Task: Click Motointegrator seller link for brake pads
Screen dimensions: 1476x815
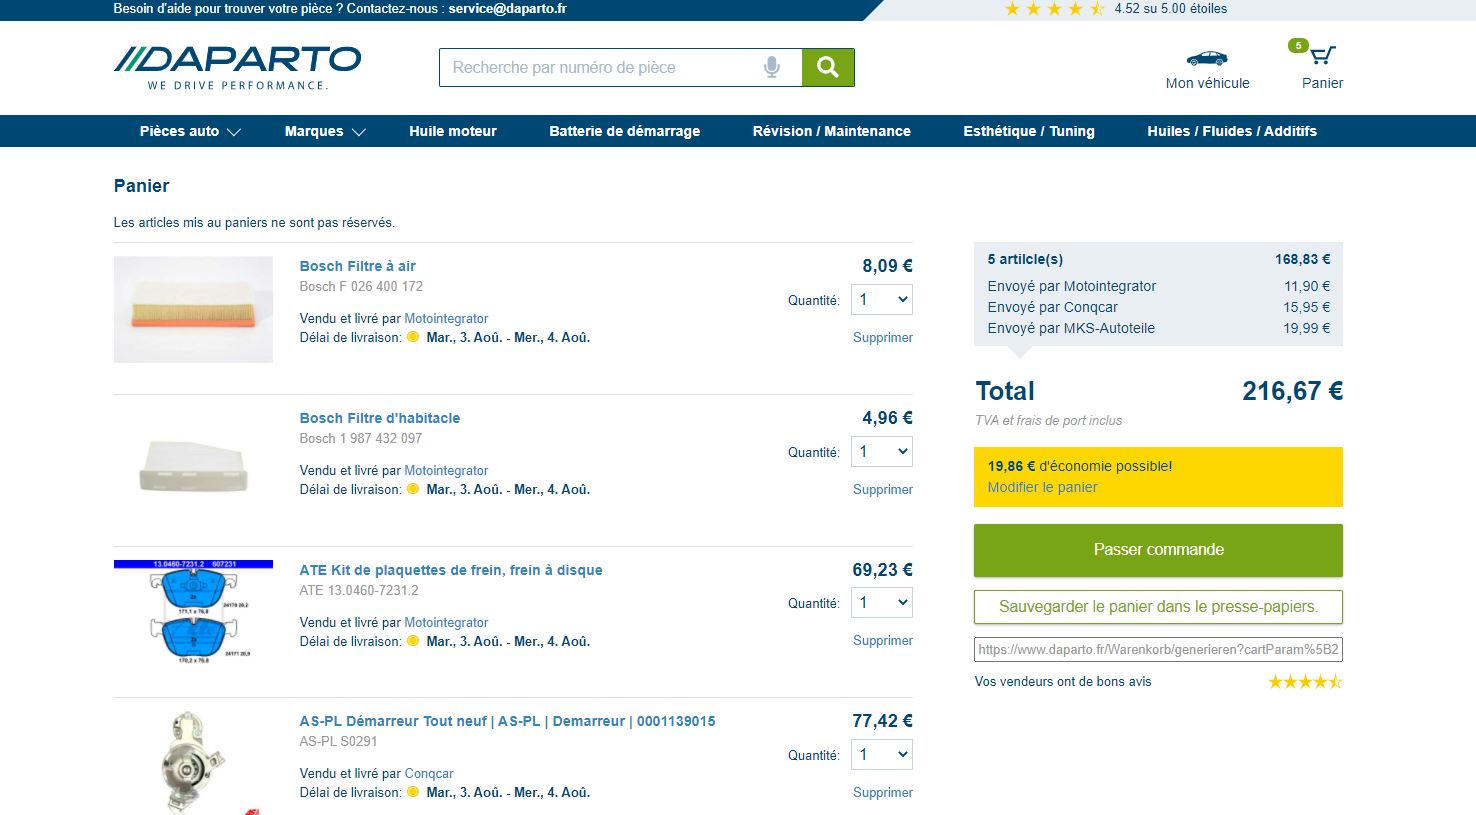Action: (x=446, y=623)
